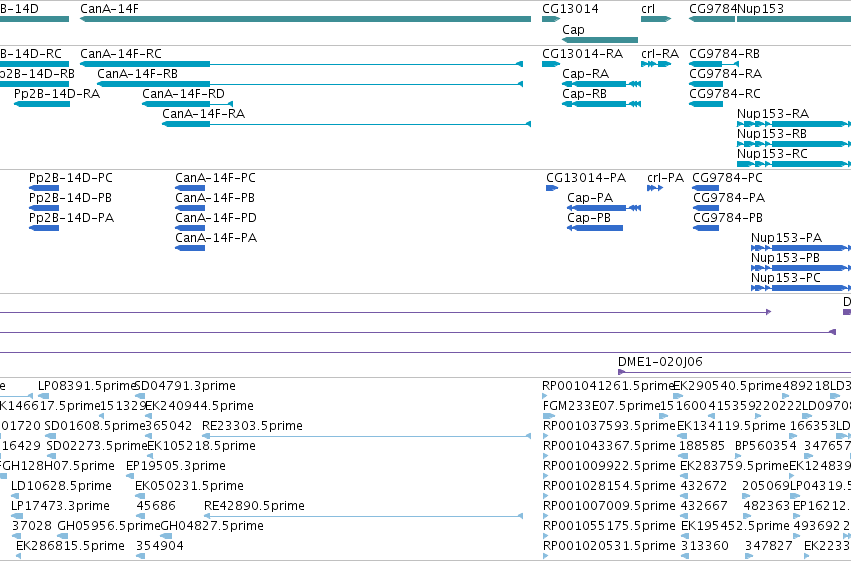851x561 pixels.
Task: Click the RP001007009.5prime EST label
Action: (x=609, y=506)
